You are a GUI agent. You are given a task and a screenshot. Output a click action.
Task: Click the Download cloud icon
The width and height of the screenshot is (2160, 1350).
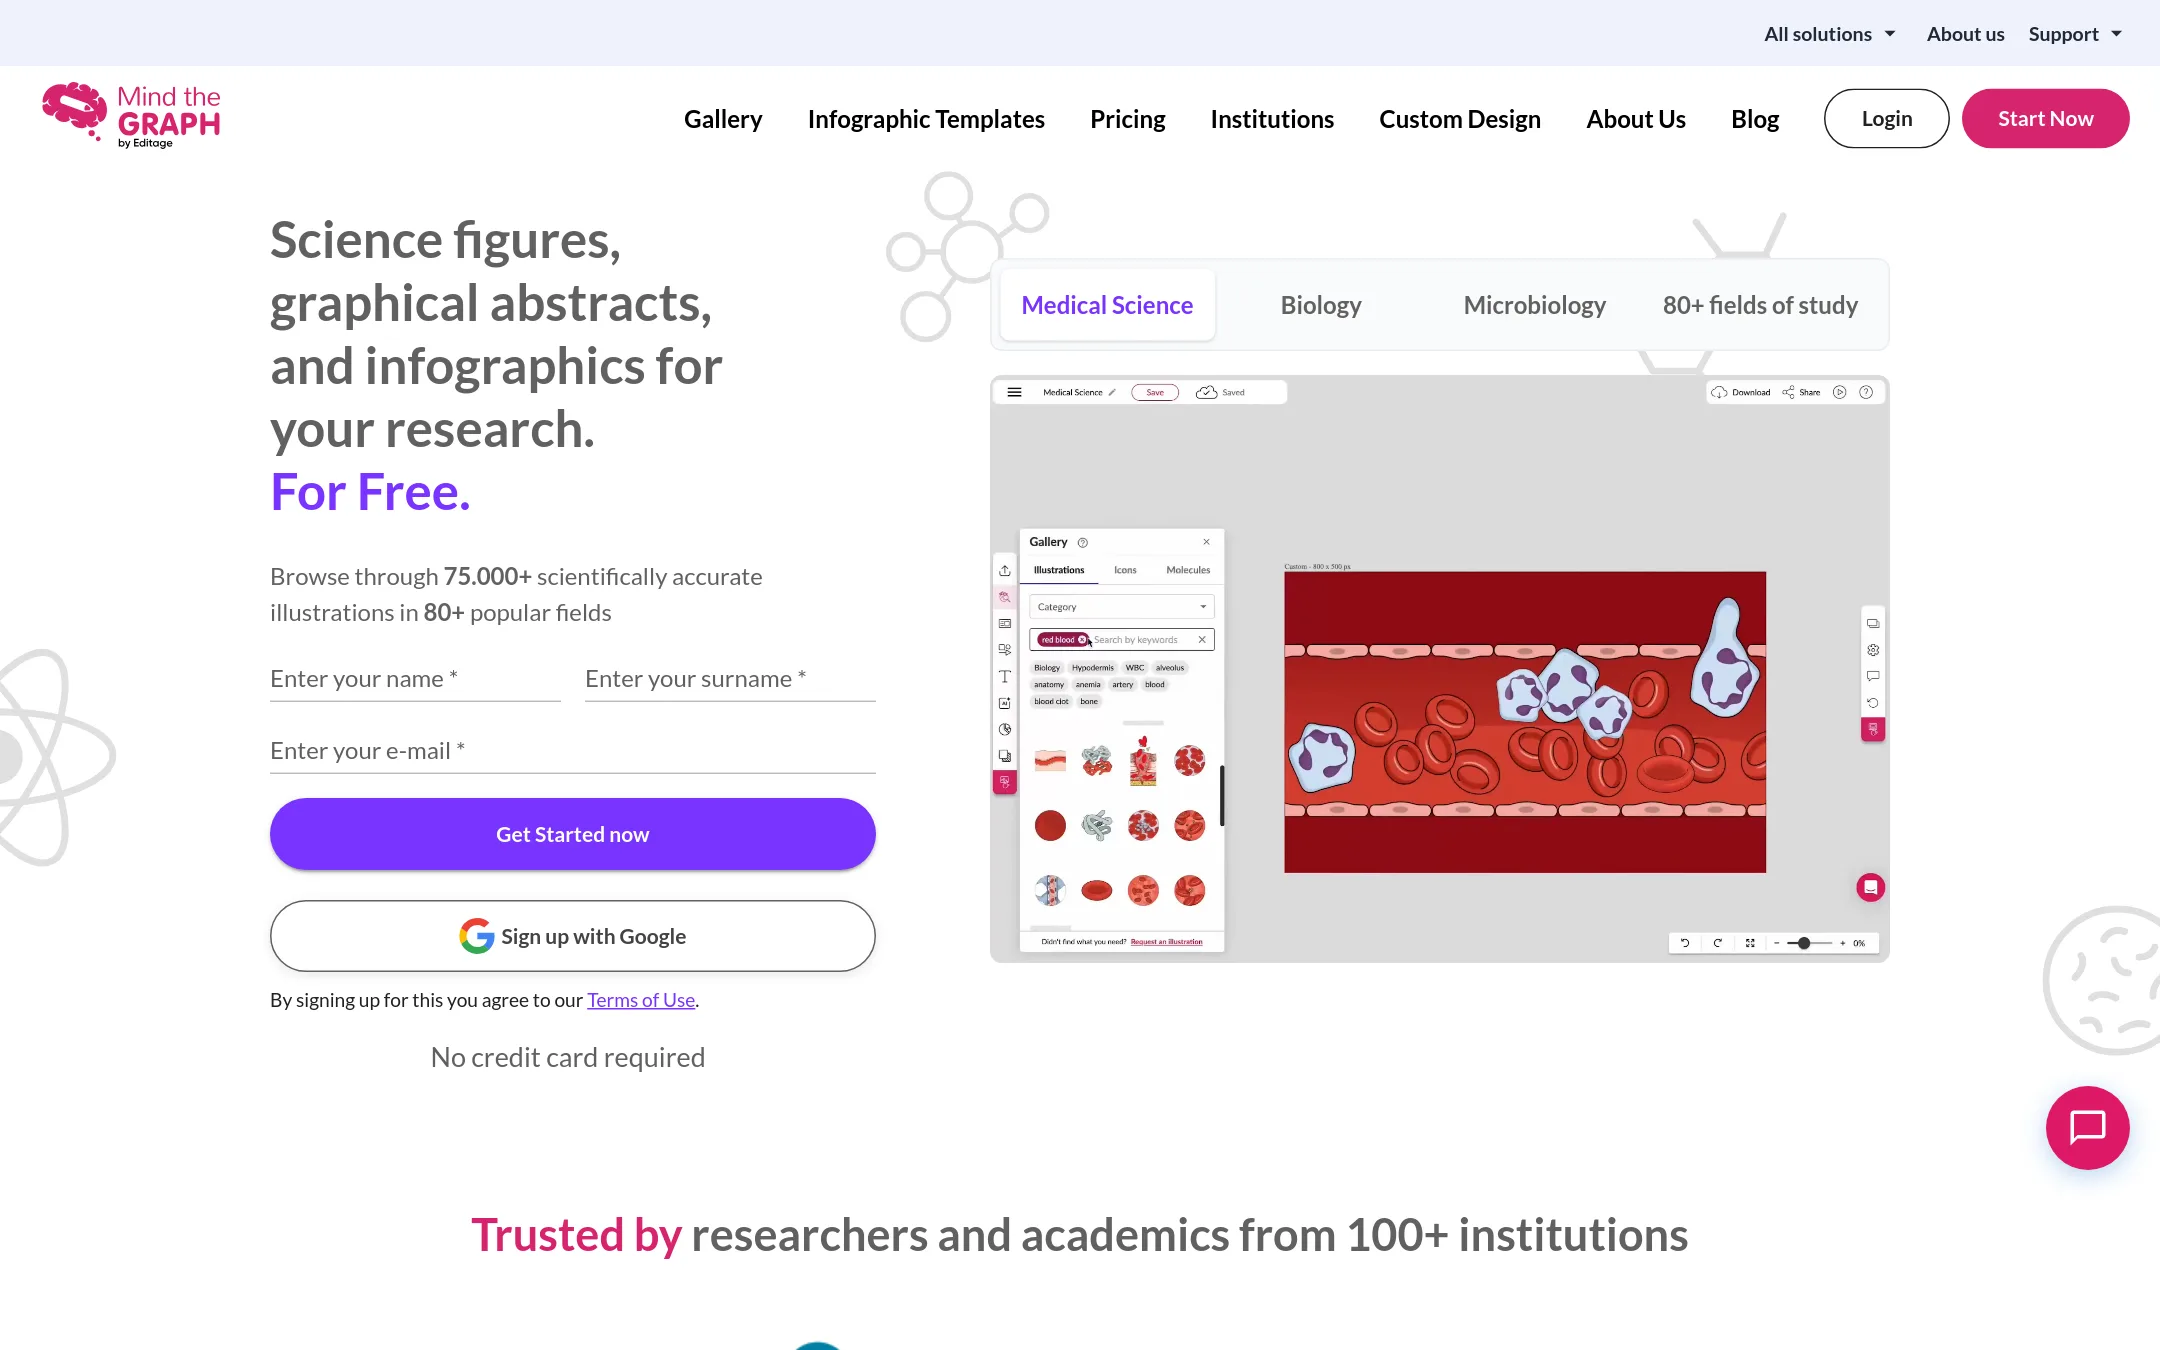point(1719,392)
